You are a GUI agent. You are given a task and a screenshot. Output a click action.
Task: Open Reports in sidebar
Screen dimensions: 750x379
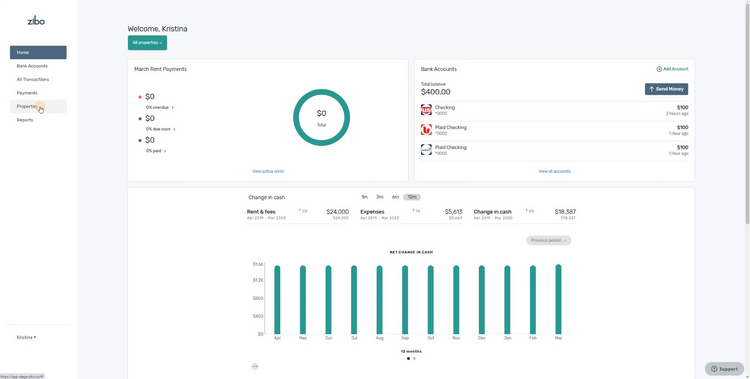click(38, 120)
